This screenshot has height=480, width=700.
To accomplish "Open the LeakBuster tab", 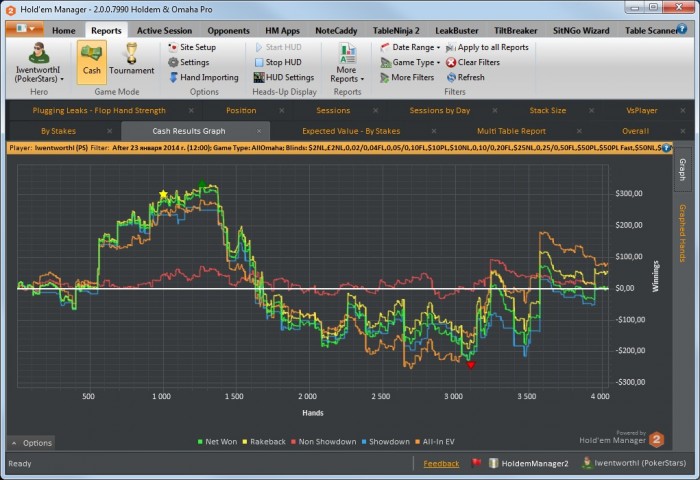I will (457, 31).
